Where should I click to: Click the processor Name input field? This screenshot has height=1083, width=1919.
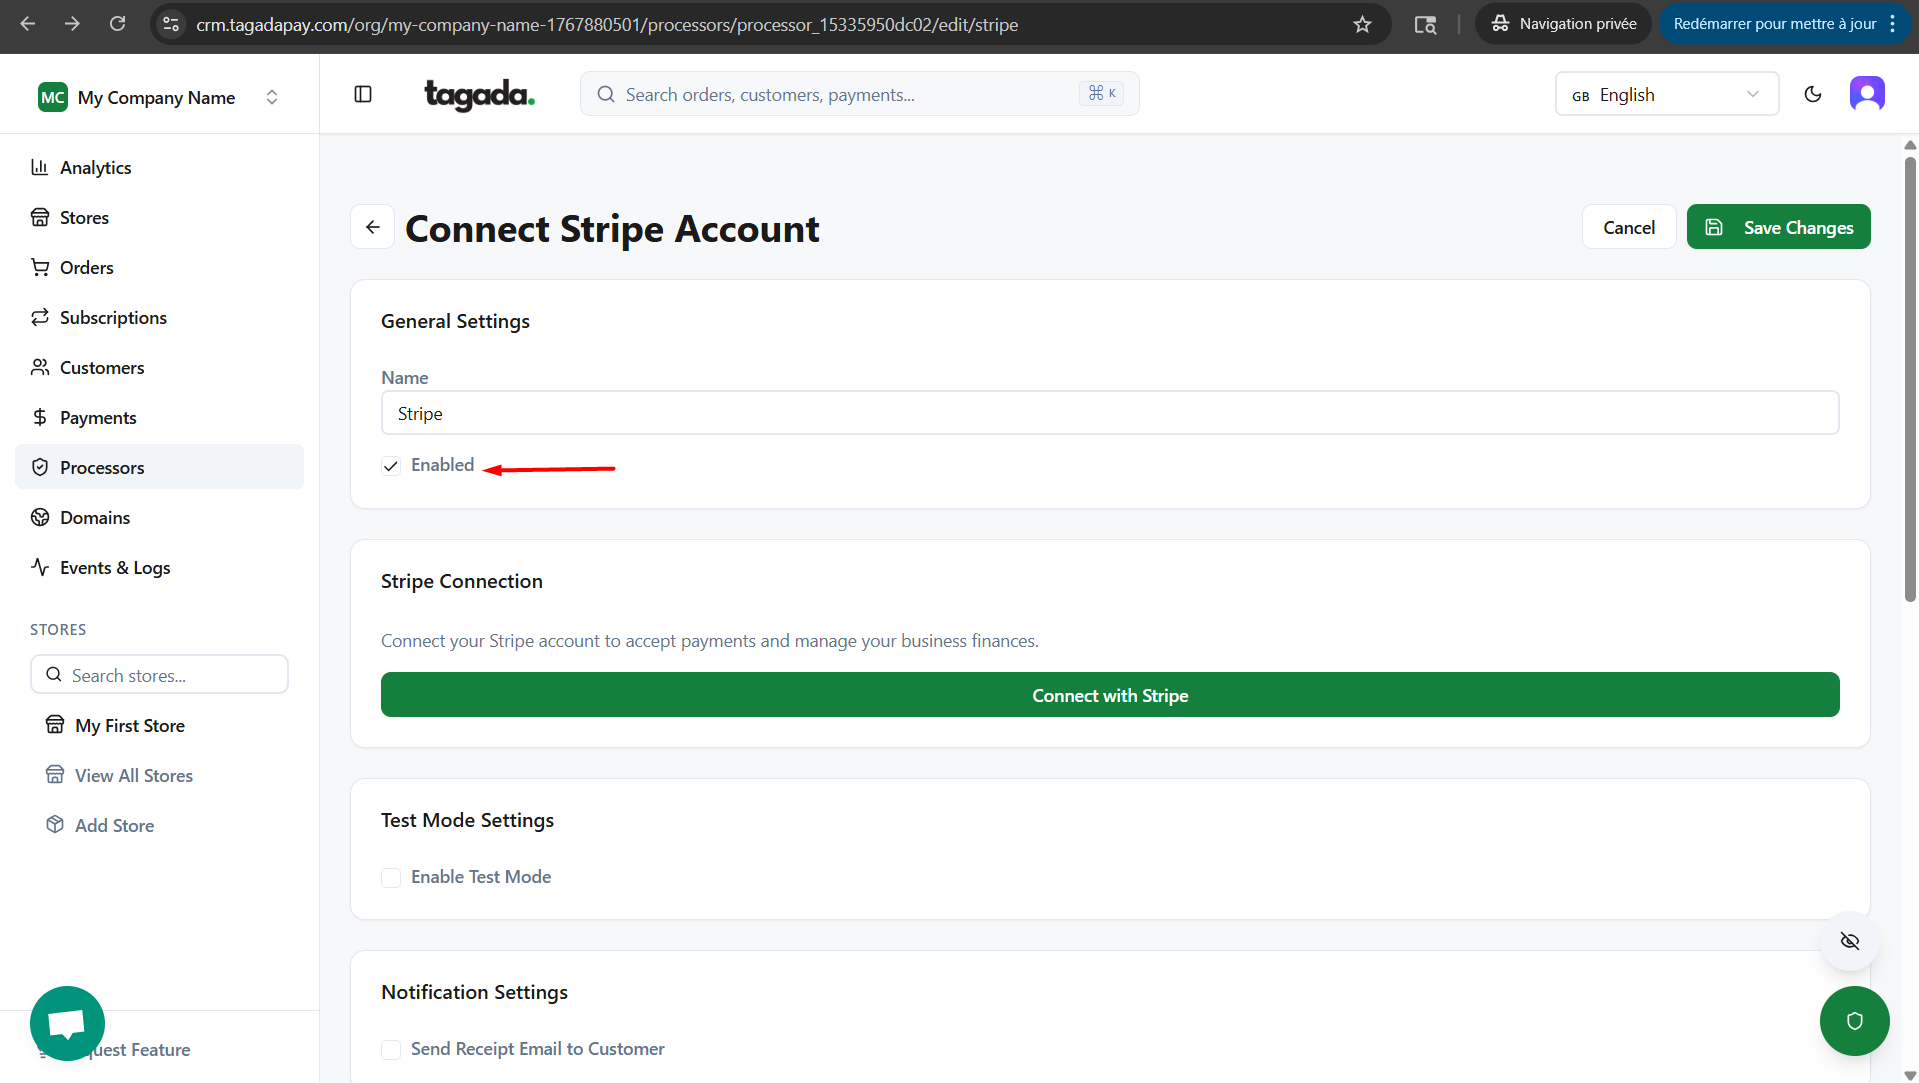(1109, 413)
